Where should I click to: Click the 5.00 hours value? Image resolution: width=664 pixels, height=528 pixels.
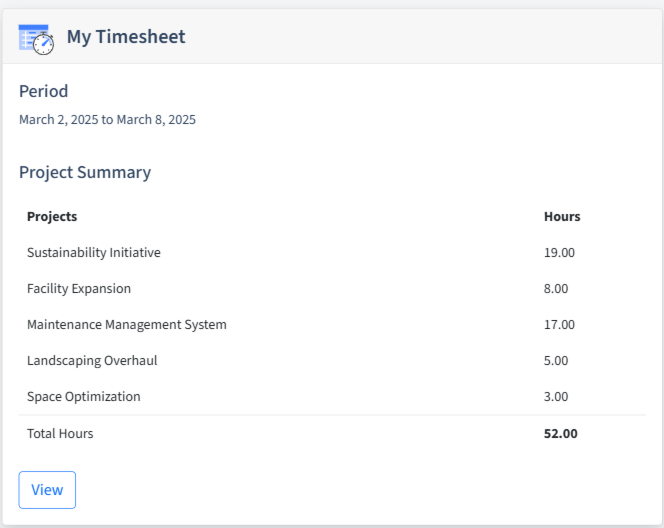click(556, 360)
